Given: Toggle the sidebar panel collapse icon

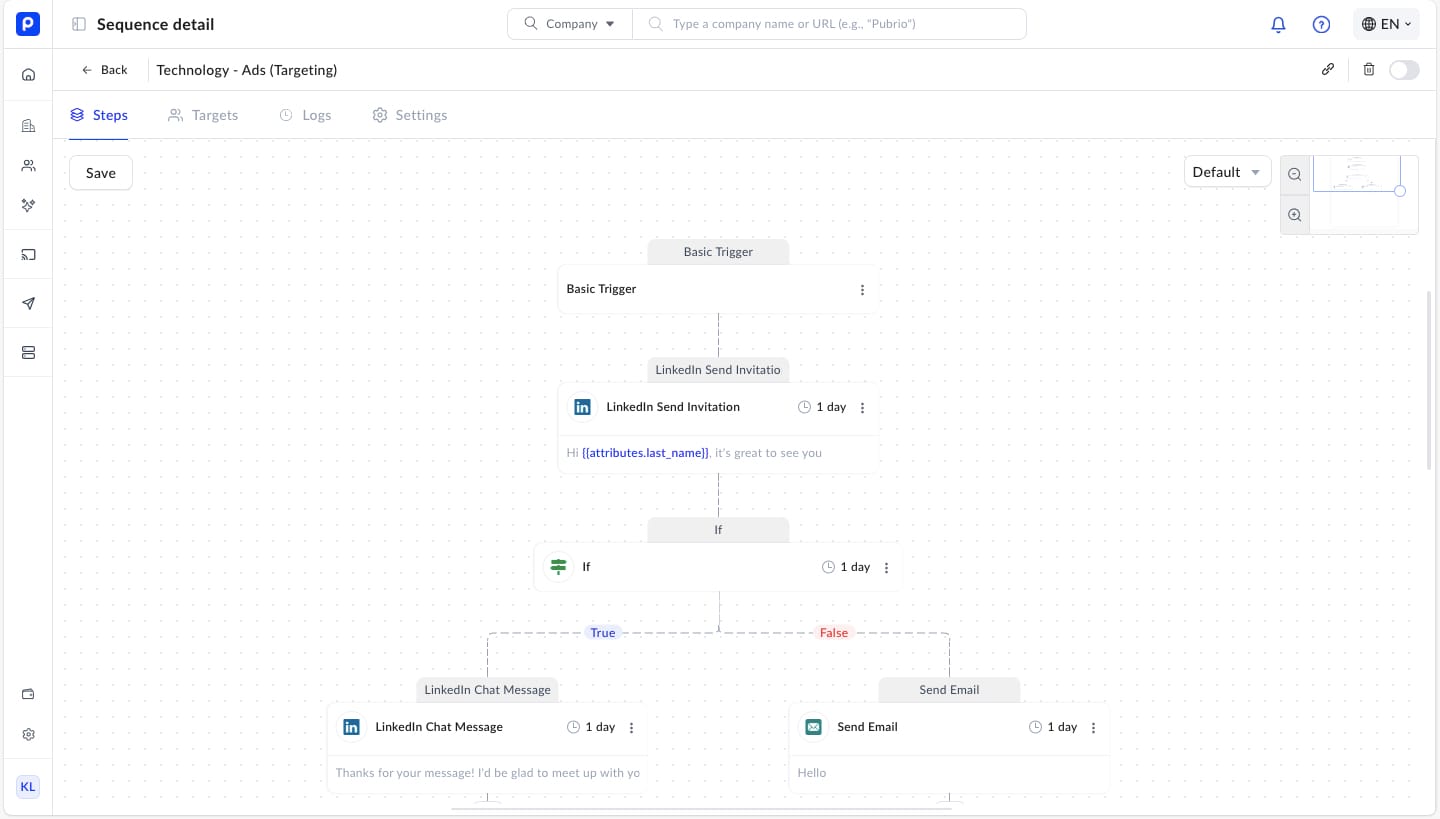Looking at the screenshot, I should tap(79, 25).
